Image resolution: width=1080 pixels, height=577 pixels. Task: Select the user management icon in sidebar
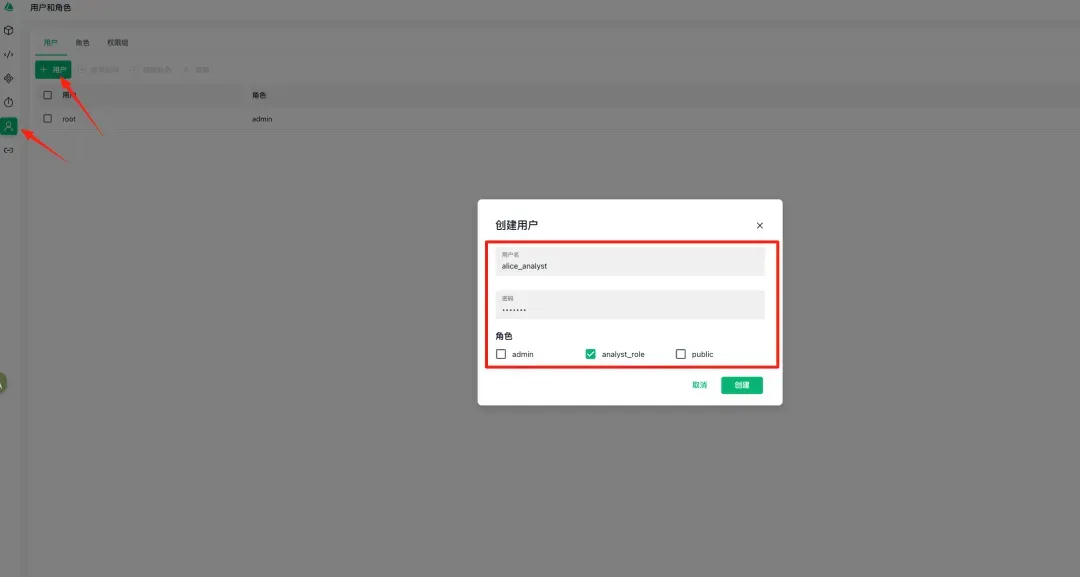tap(9, 126)
